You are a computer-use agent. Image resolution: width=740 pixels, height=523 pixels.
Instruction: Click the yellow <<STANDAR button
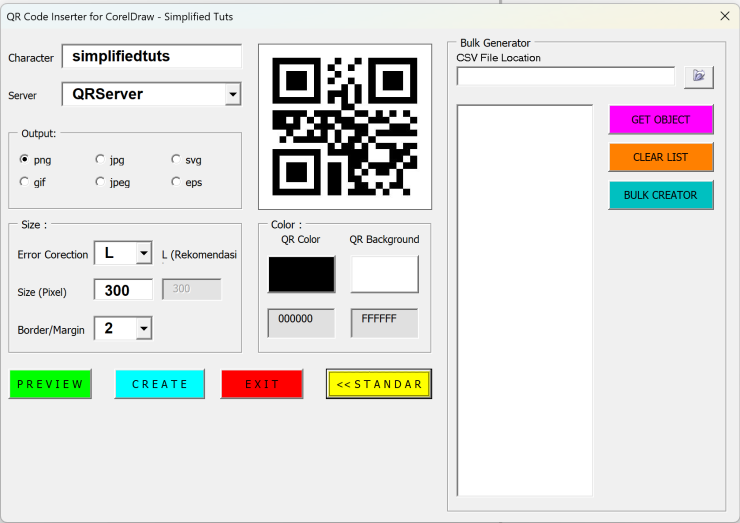(379, 384)
